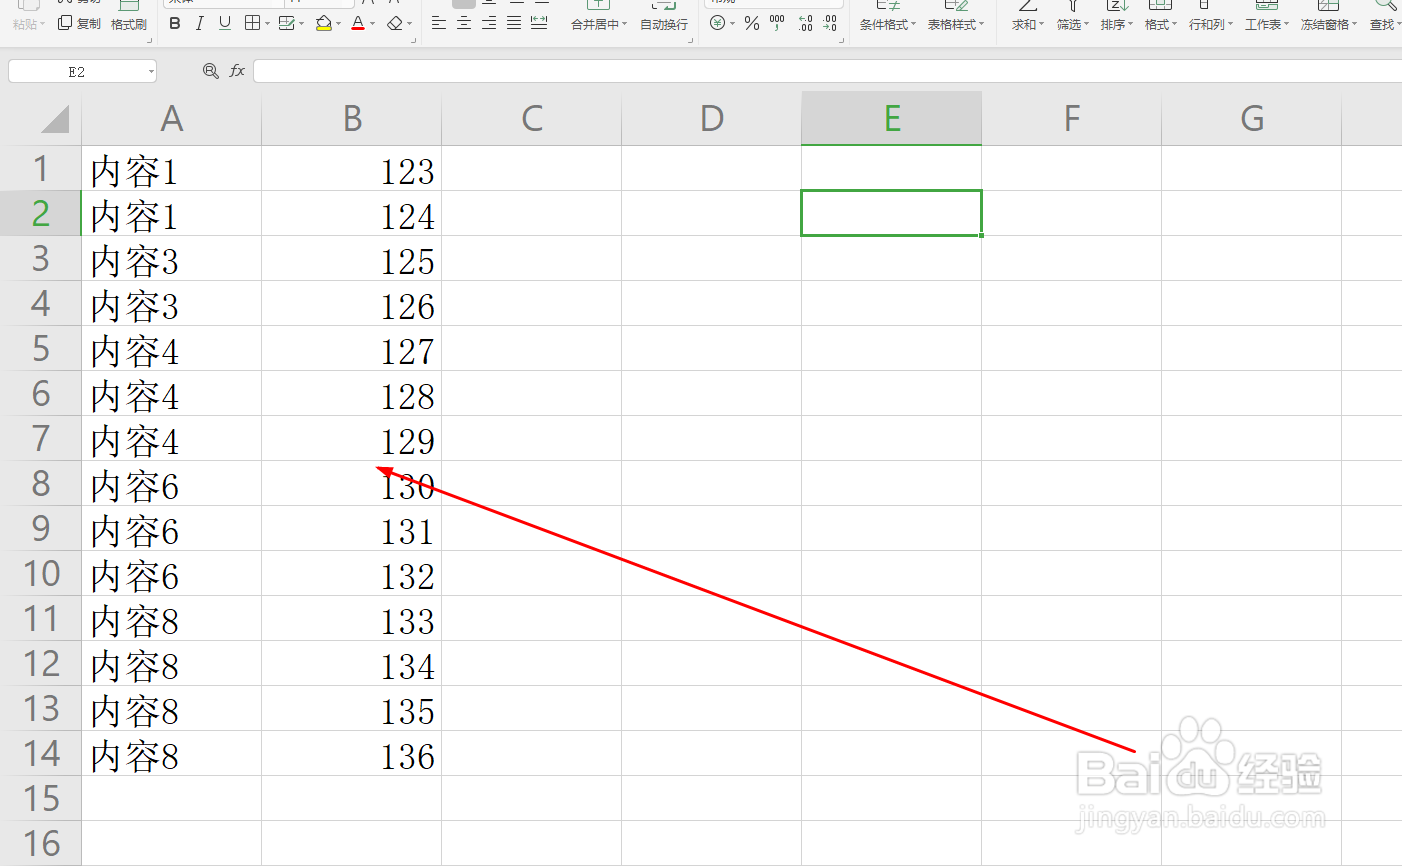Click cell B1 with value 123
This screenshot has width=1402, height=866.
tap(352, 168)
